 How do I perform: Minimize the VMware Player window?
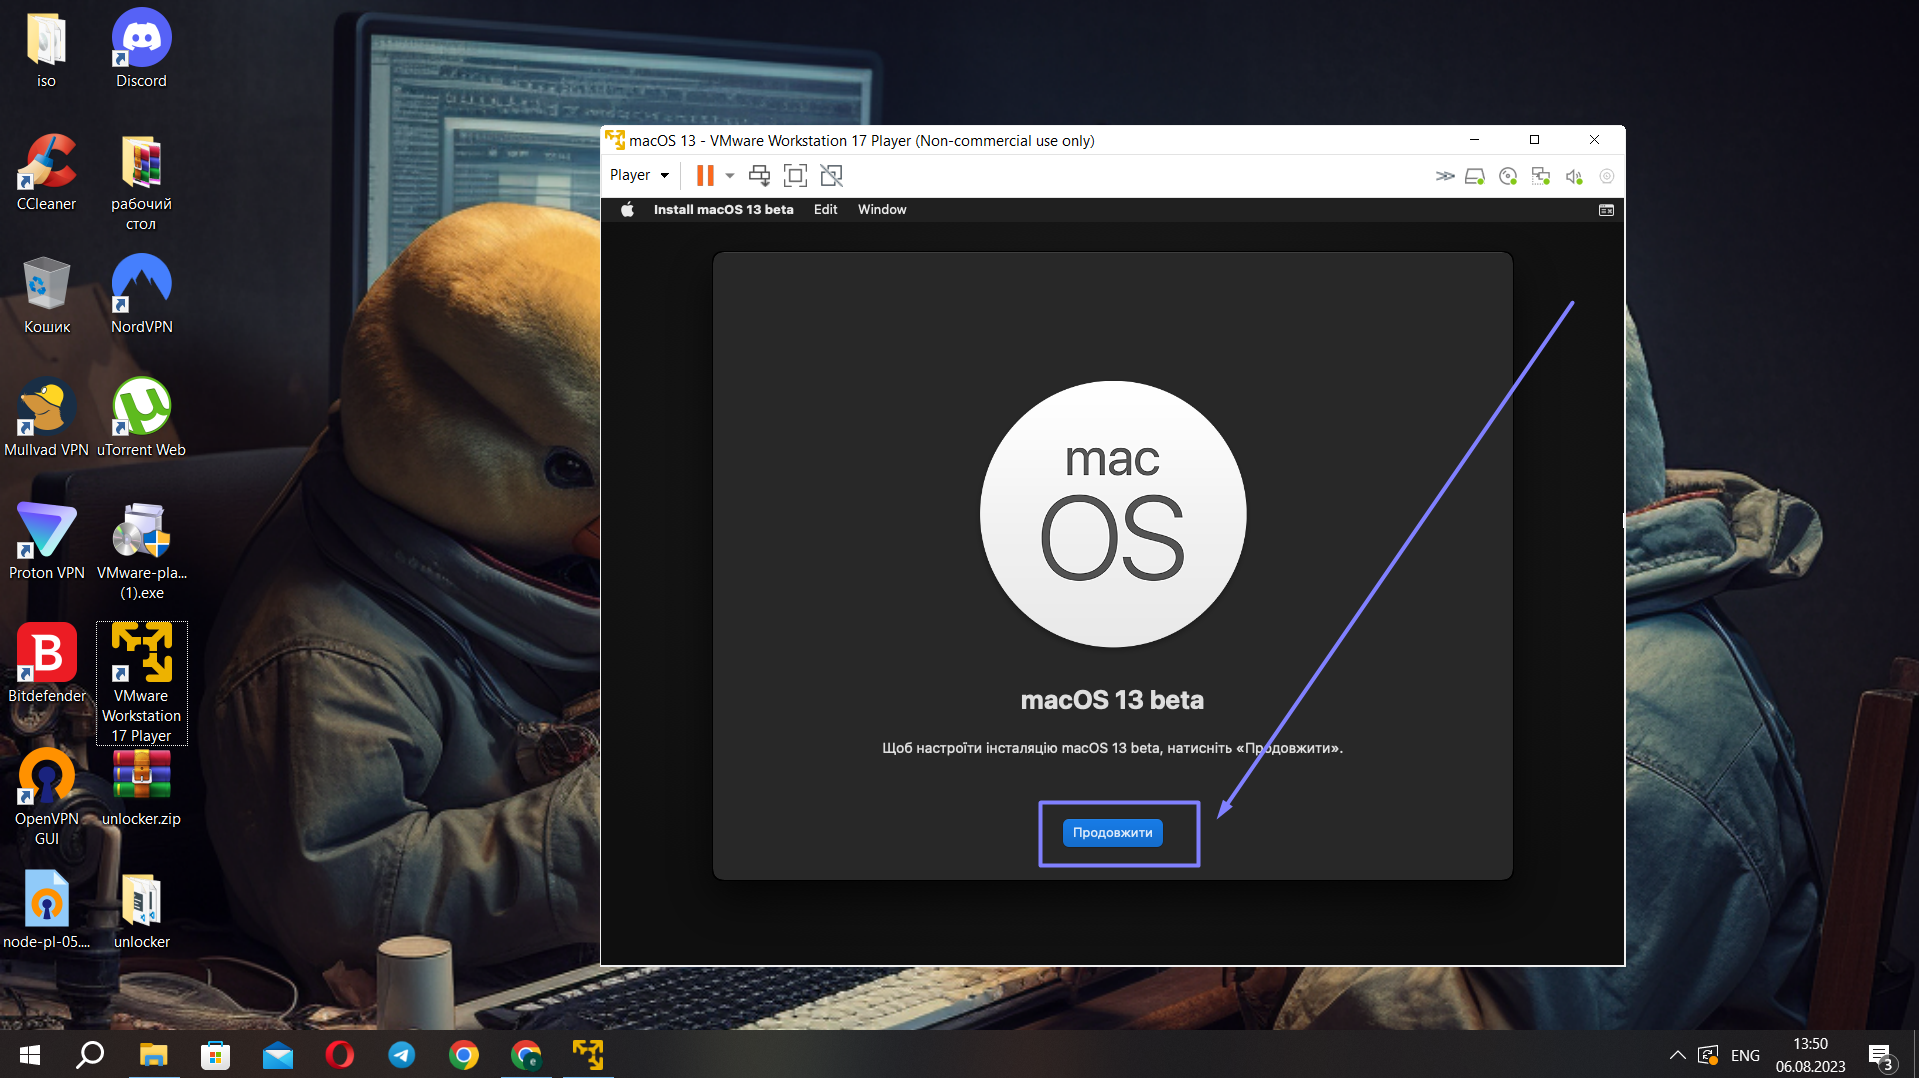tap(1474, 140)
